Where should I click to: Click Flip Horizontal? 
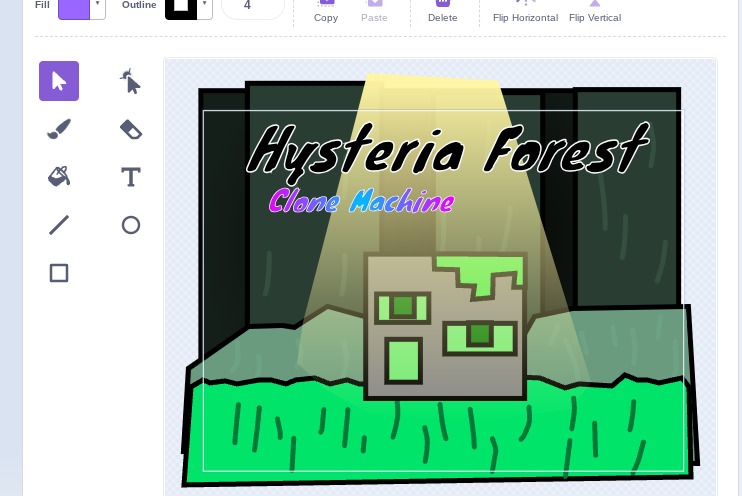pos(525,11)
